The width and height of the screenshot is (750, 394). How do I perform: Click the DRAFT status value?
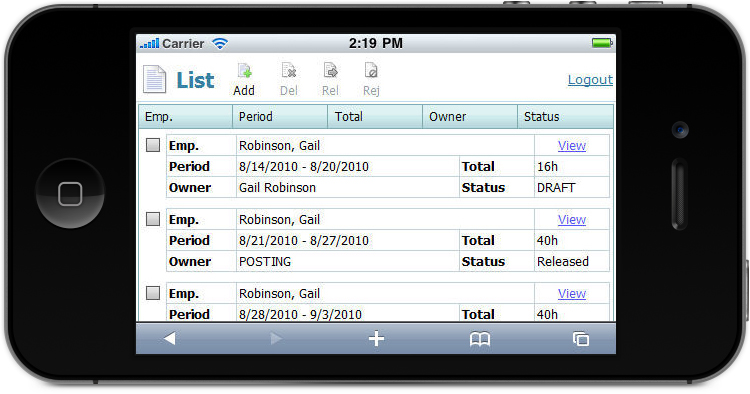(x=556, y=187)
